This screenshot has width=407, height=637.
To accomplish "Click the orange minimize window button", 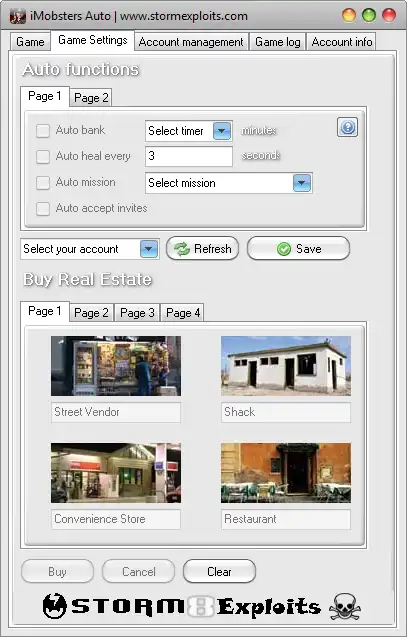I will (x=349, y=15).
